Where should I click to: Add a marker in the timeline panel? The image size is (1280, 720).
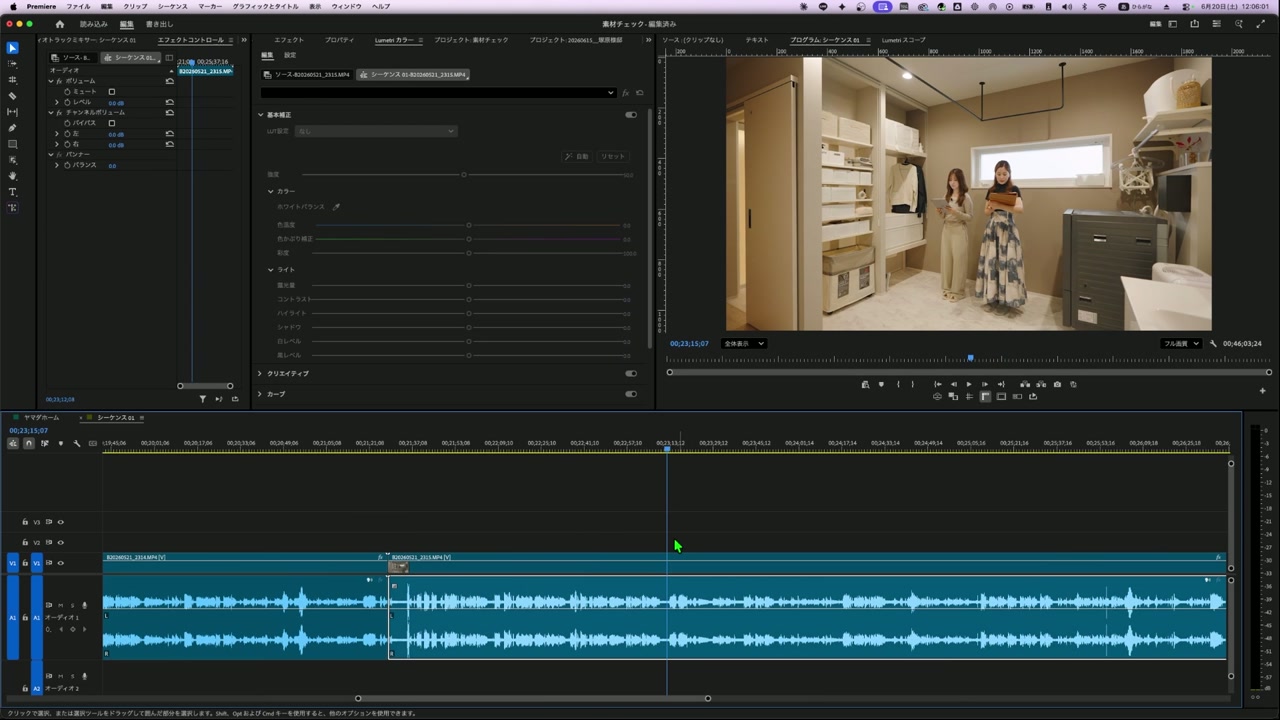tap(60, 443)
